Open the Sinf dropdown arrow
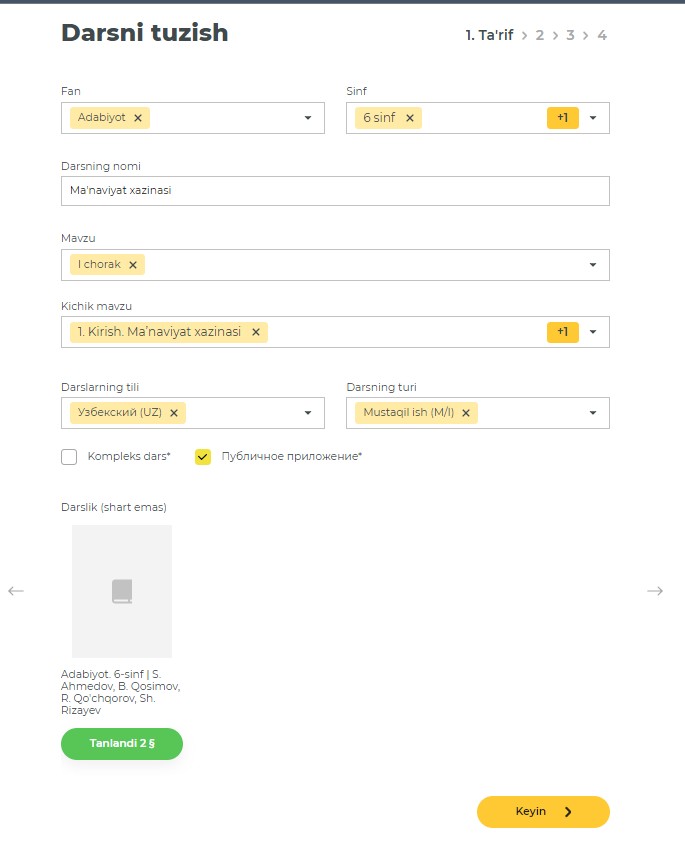Image resolution: width=685 pixels, height=853 pixels. tap(593, 118)
